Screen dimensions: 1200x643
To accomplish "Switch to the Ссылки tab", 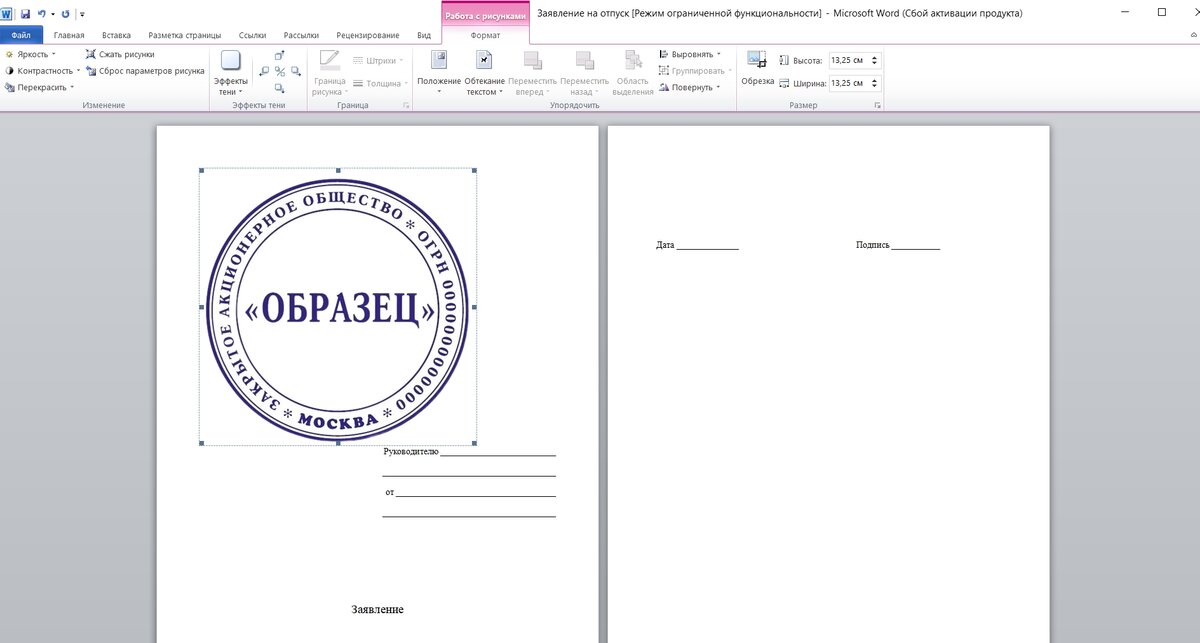I will pos(253,35).
